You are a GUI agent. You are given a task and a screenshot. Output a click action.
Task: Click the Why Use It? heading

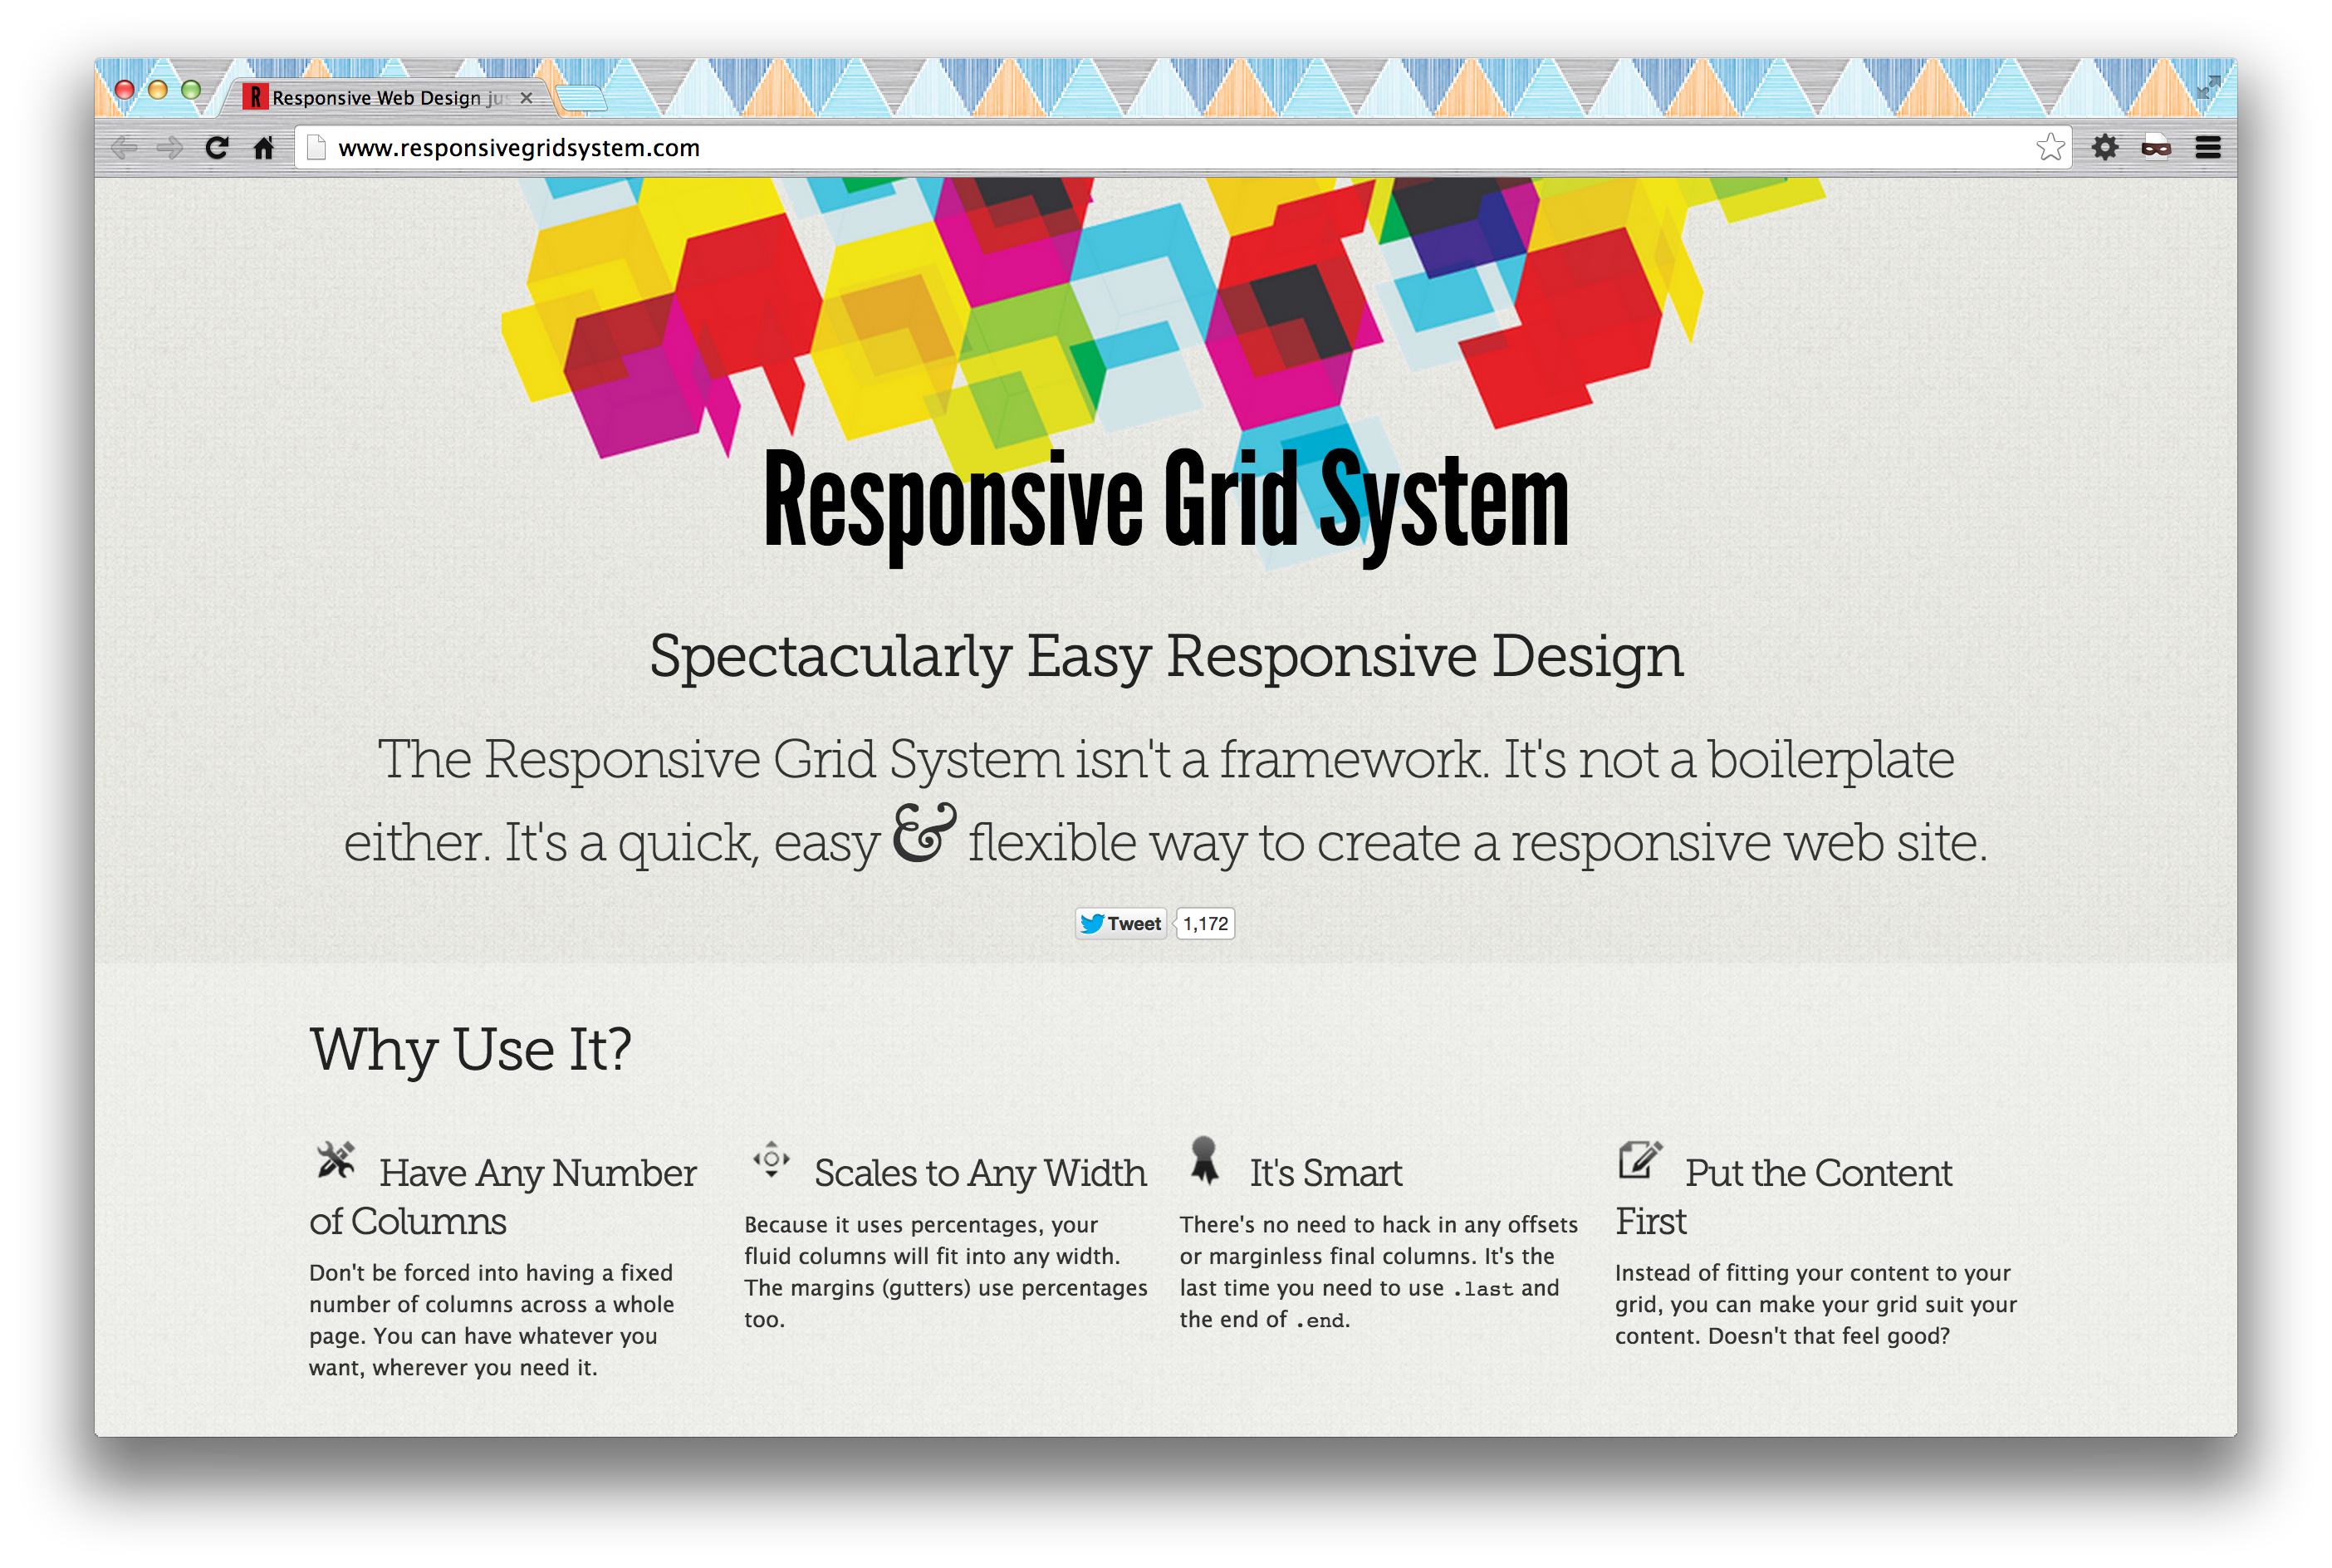(x=470, y=1049)
